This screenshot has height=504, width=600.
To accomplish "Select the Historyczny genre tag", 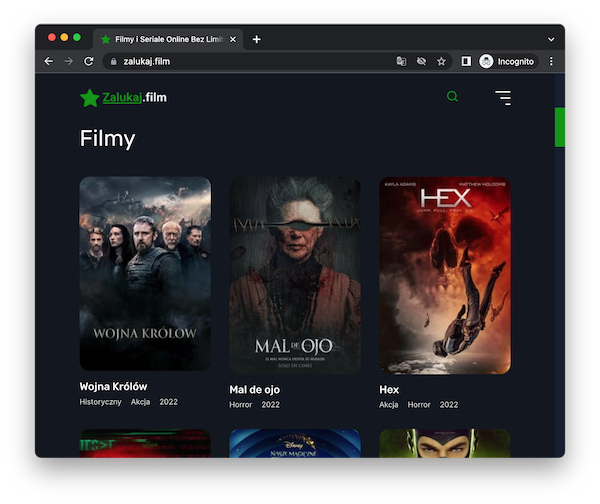I will point(100,402).
